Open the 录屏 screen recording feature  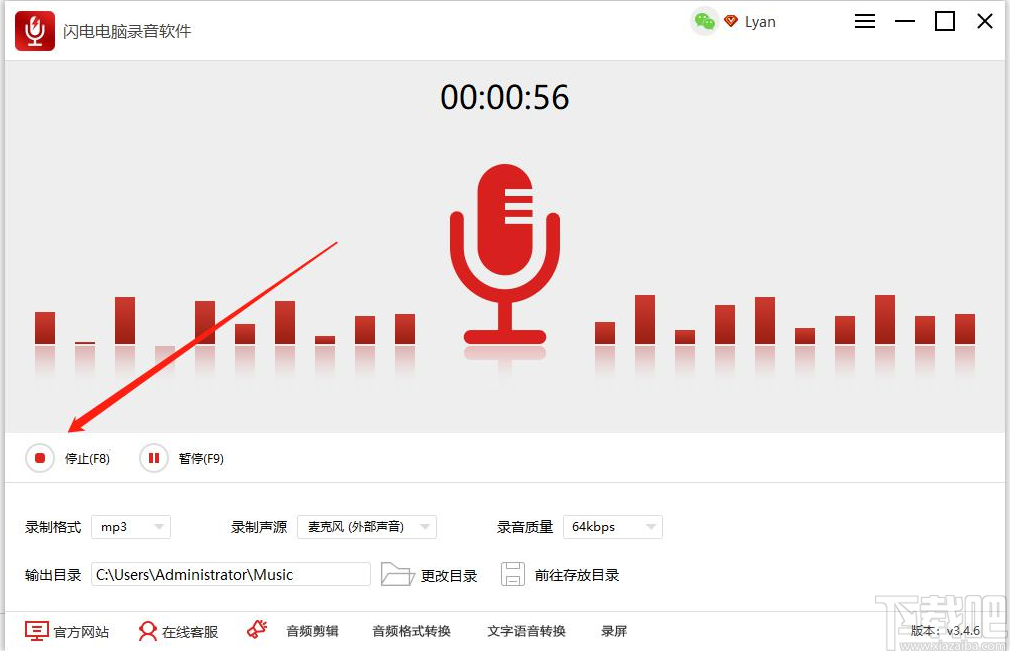pos(613,632)
